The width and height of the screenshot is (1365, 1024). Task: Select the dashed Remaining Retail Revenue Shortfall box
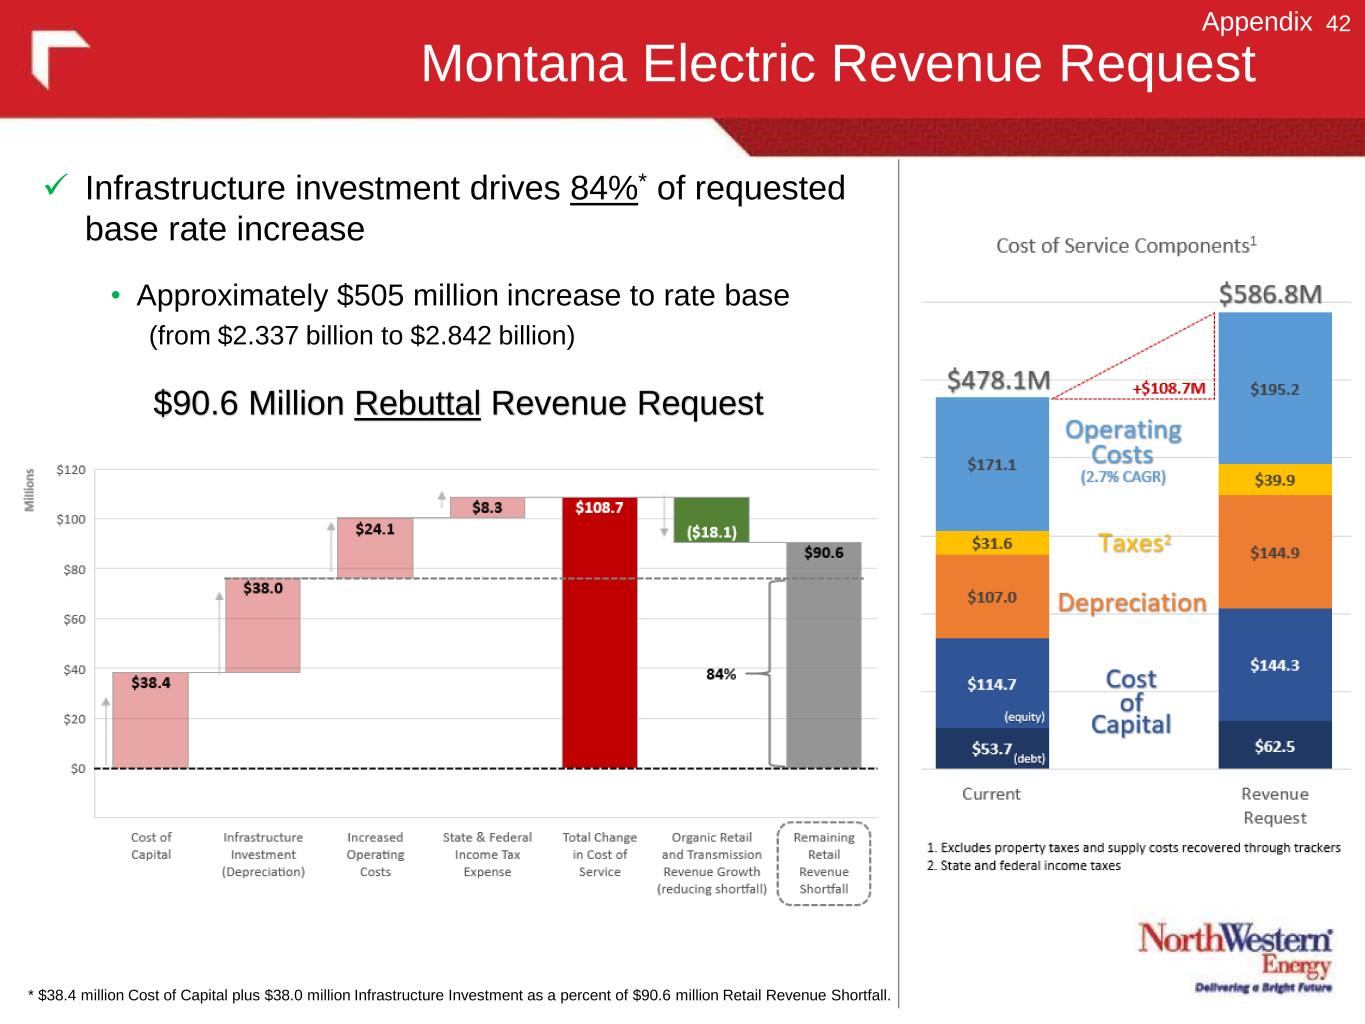[823, 863]
